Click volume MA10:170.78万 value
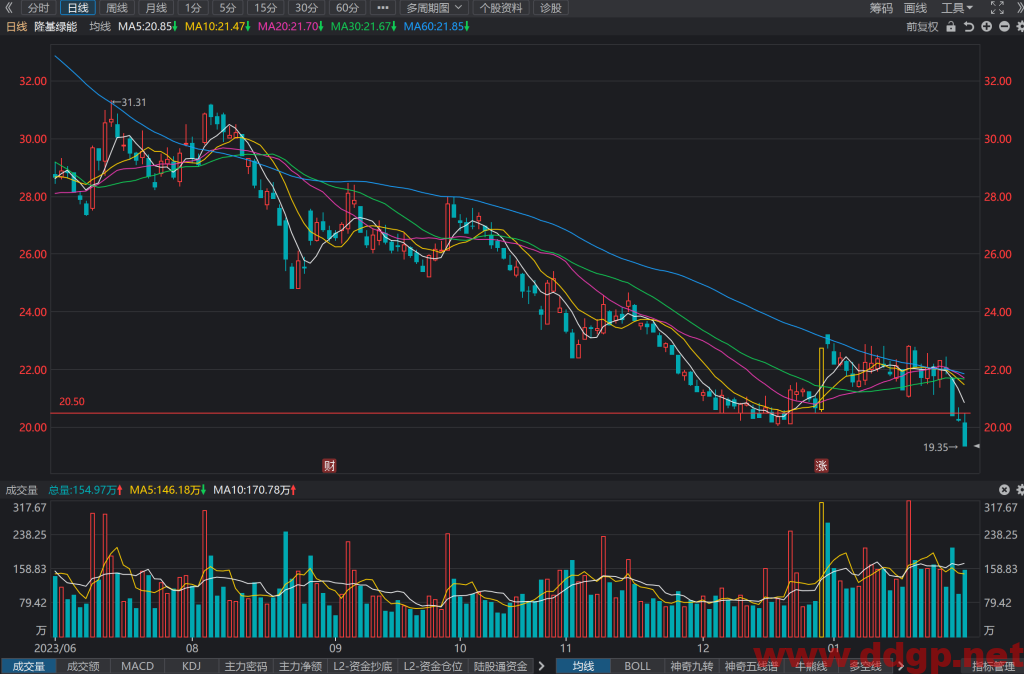The height and width of the screenshot is (674, 1024). click(x=255, y=490)
